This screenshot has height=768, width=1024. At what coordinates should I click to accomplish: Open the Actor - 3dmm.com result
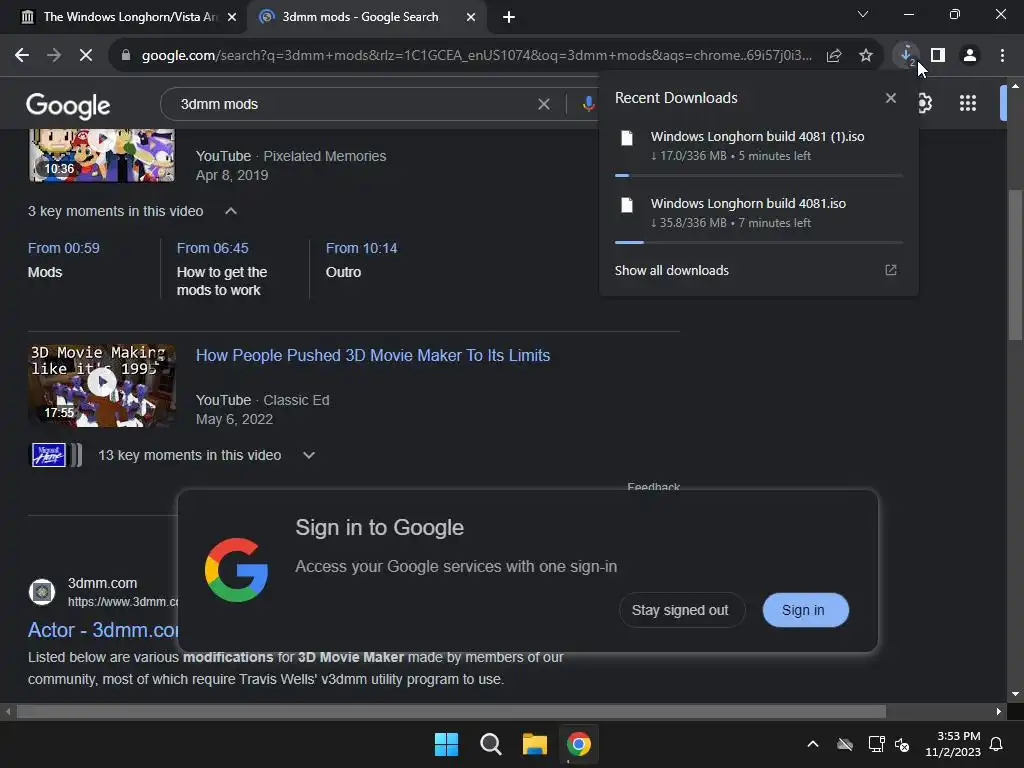pos(103,630)
